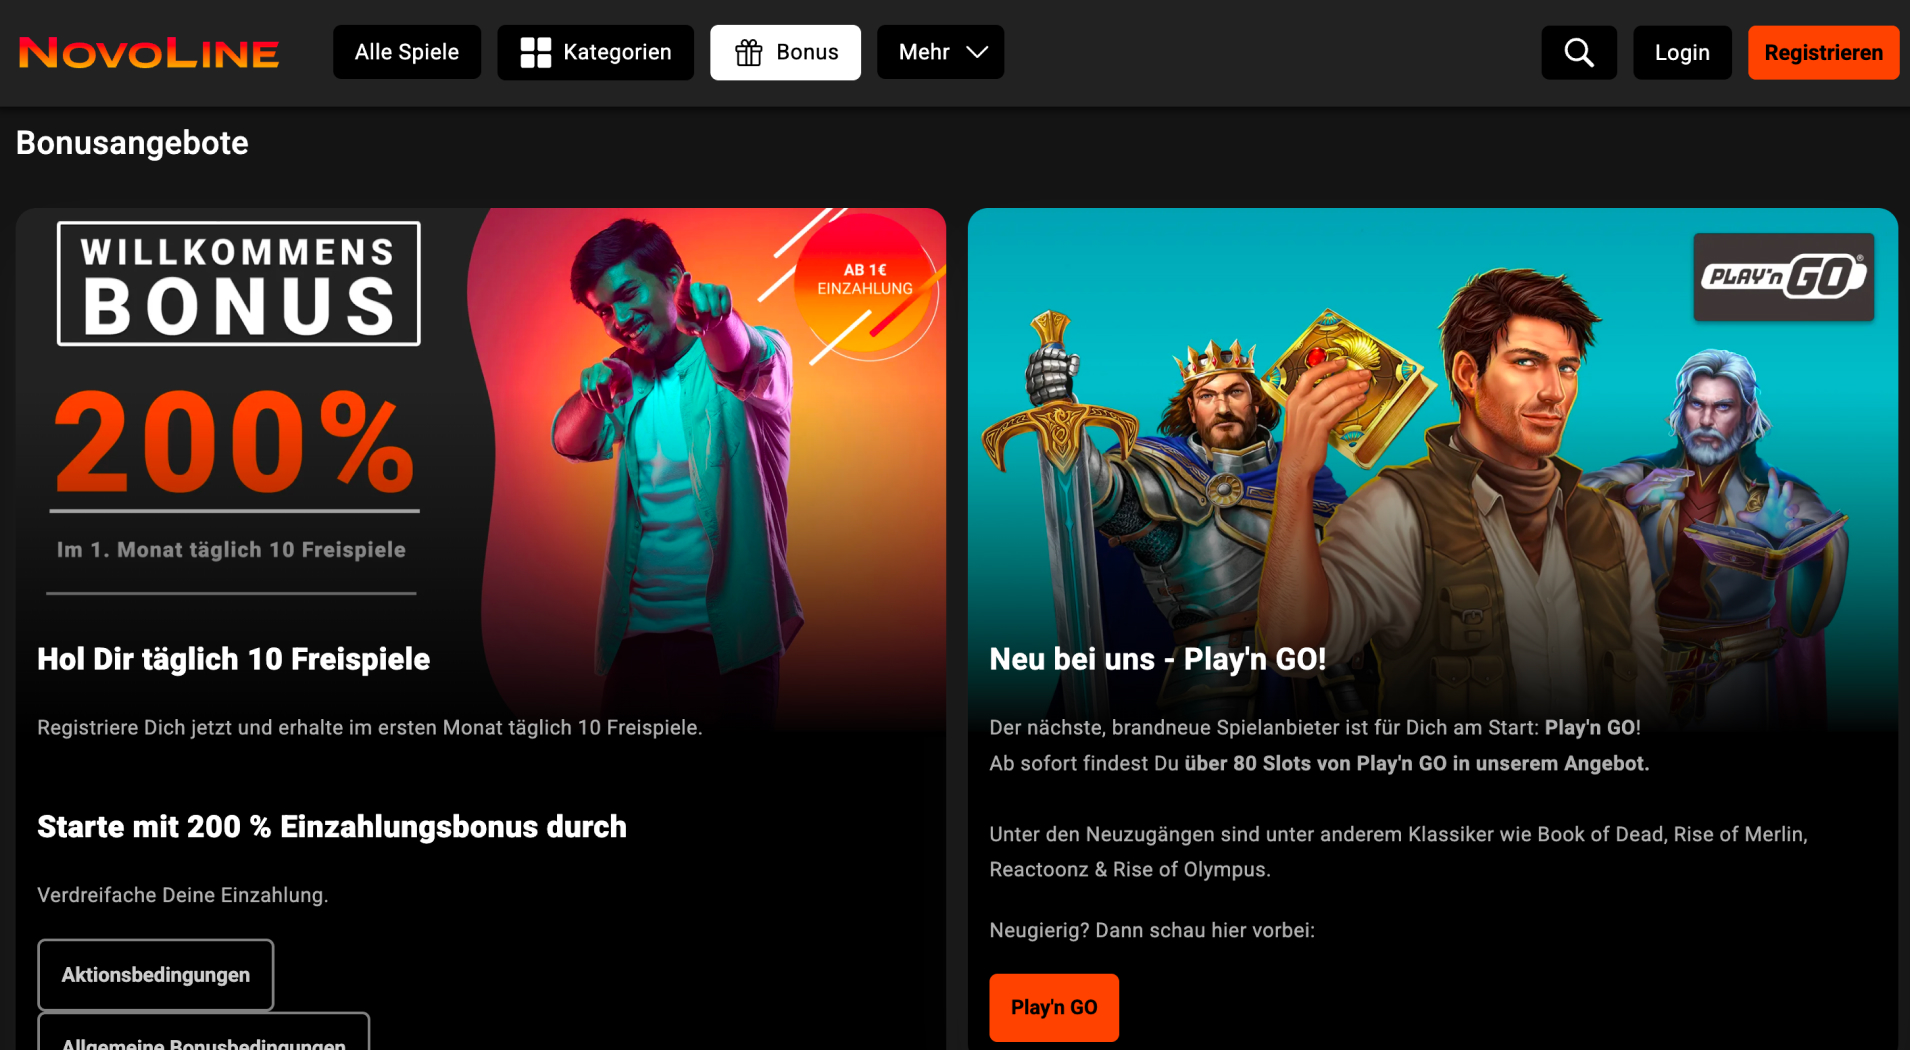
Task: Click the Login button
Action: click(1682, 52)
